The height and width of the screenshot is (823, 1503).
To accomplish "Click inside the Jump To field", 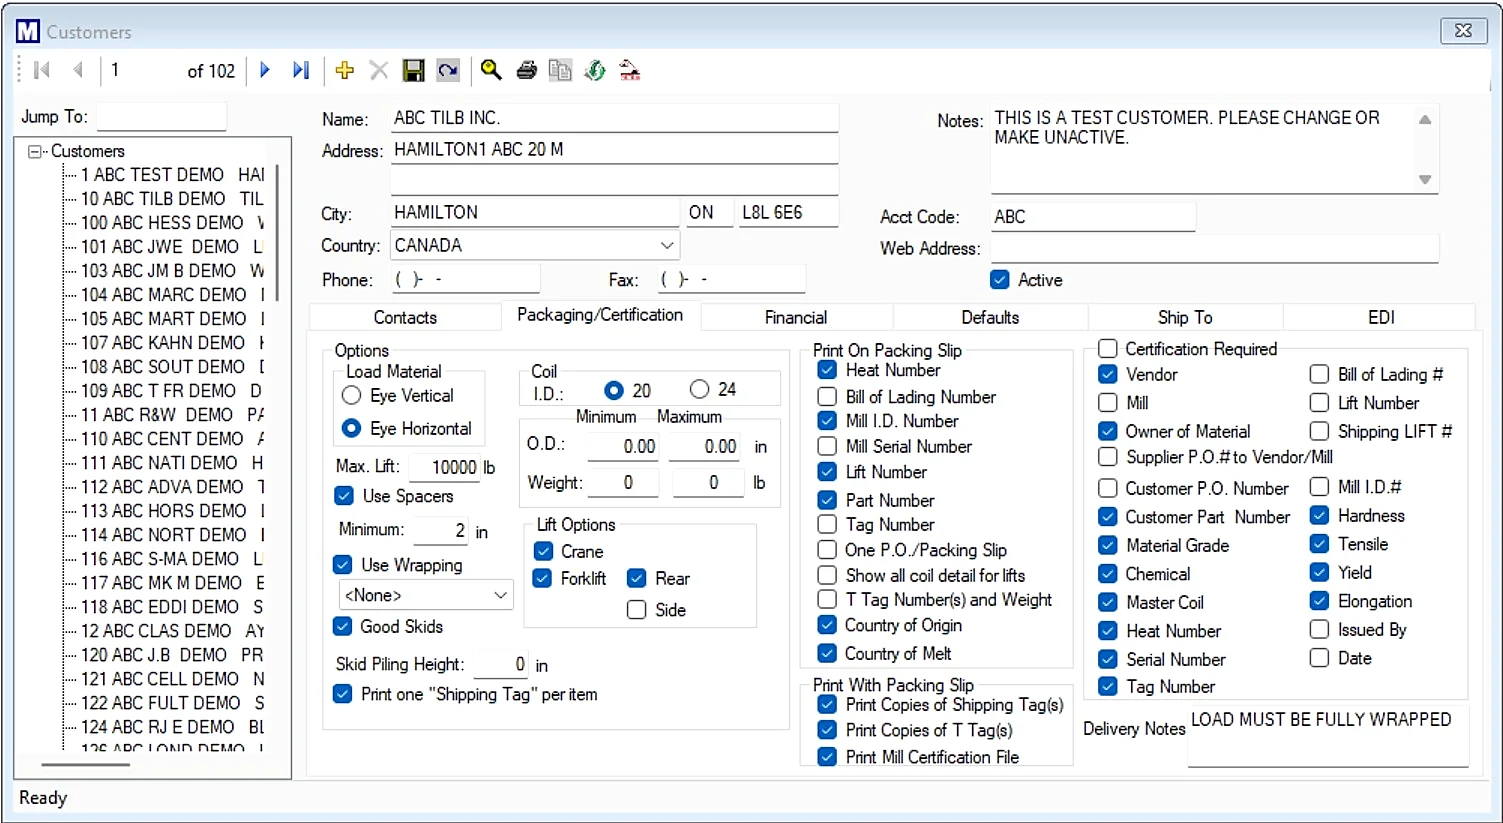I will pos(160,116).
